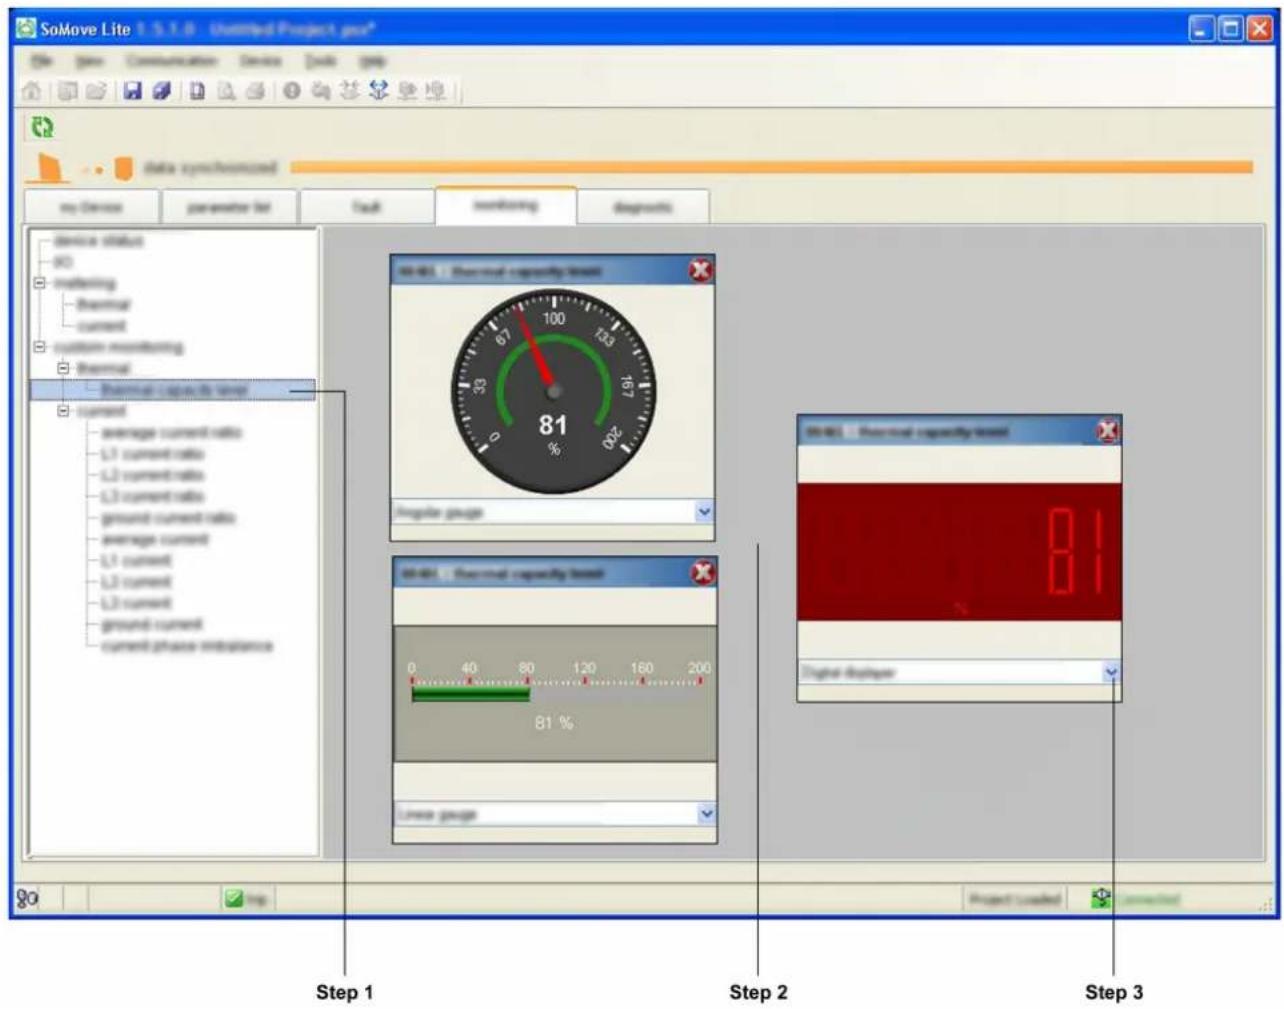Select average current ratio tree item
The width and height of the screenshot is (1284, 1009).
pos(171,433)
